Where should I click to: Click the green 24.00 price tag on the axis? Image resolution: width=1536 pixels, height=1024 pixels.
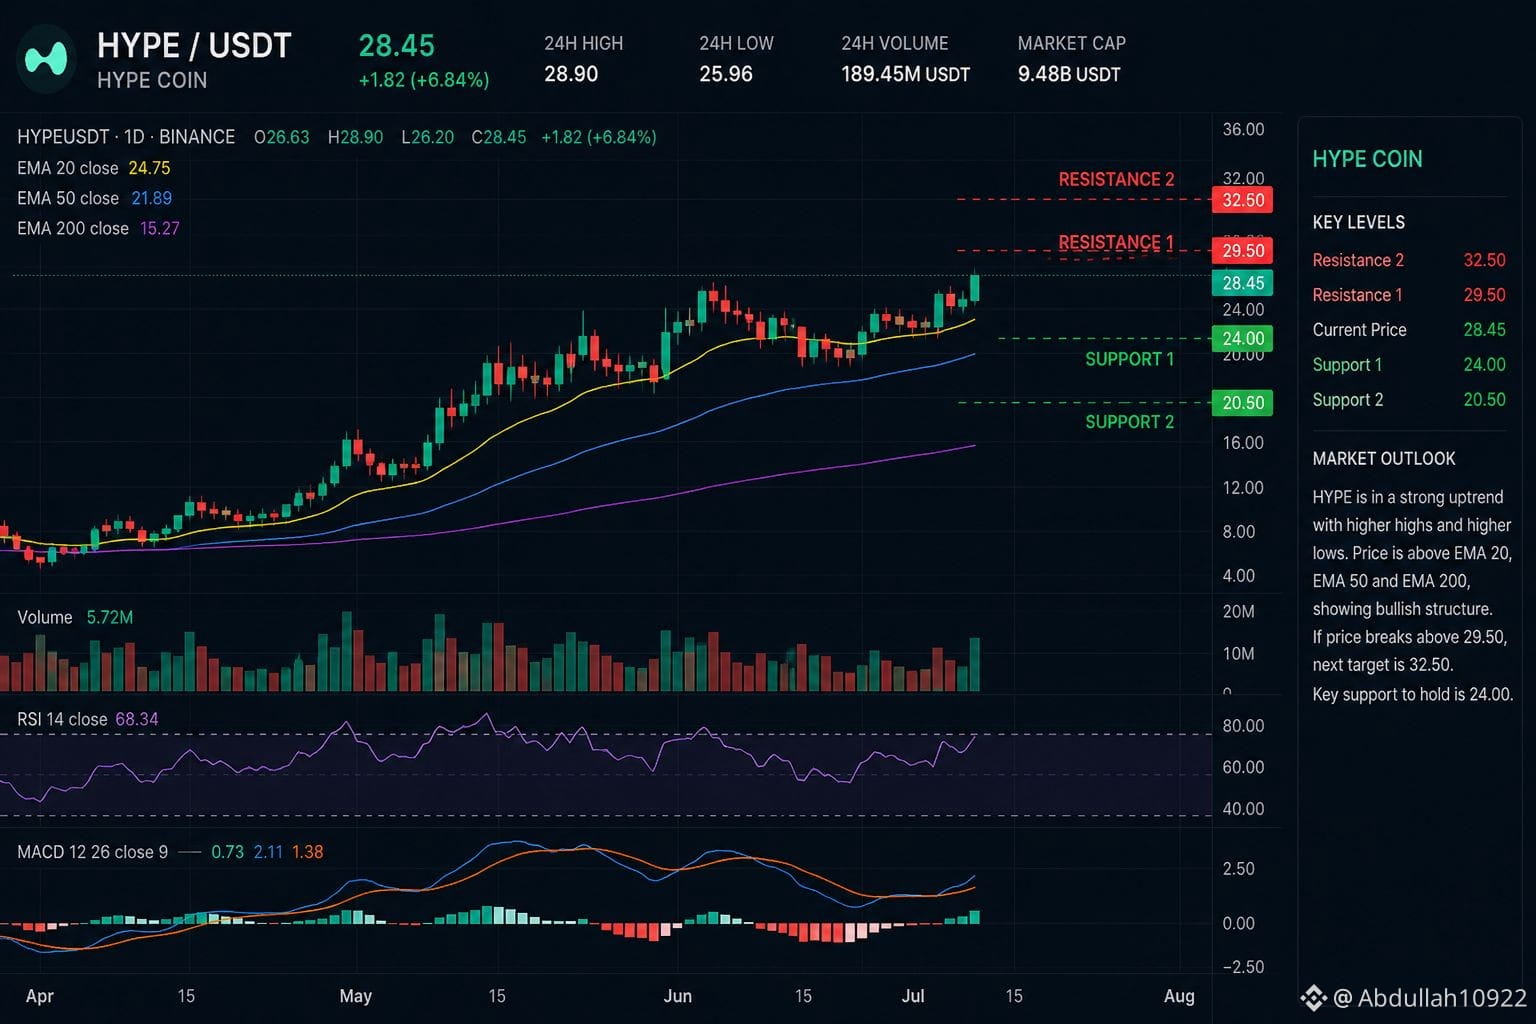click(x=1242, y=339)
